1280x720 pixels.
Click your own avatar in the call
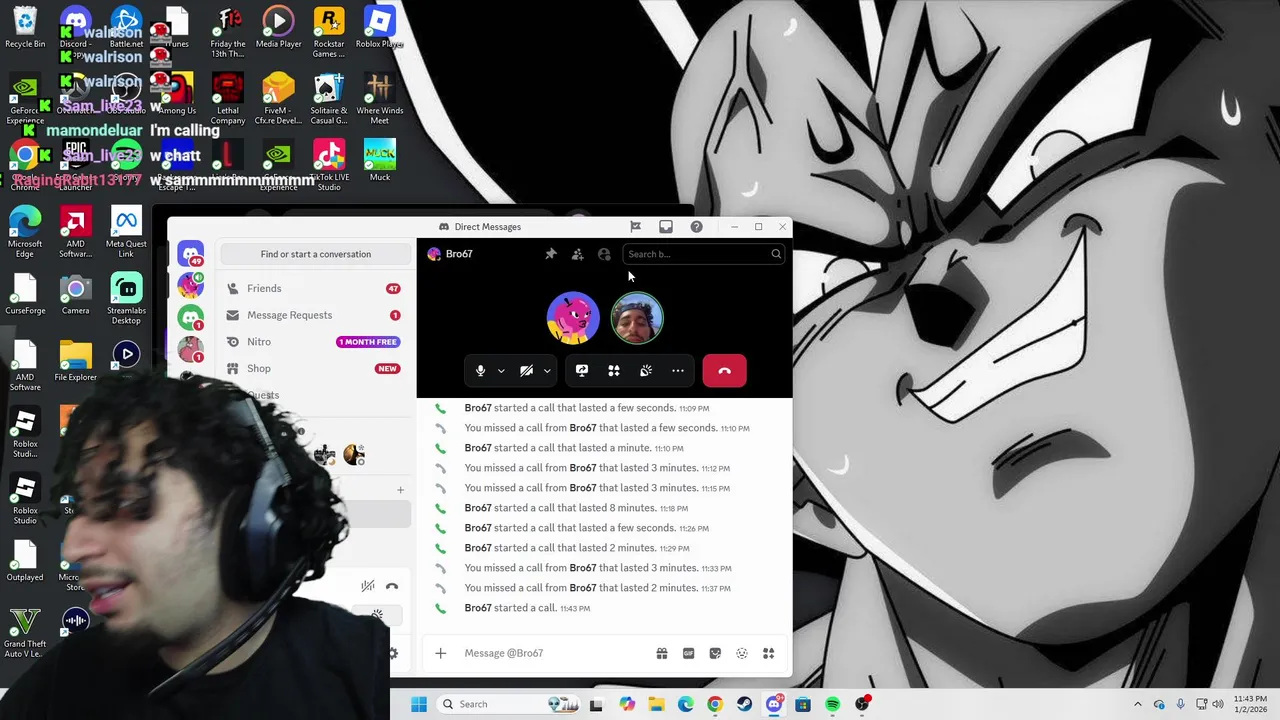point(637,318)
